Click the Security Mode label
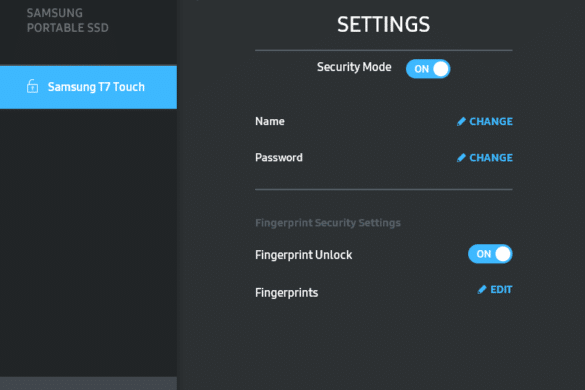This screenshot has height=390, width=585. [x=354, y=67]
